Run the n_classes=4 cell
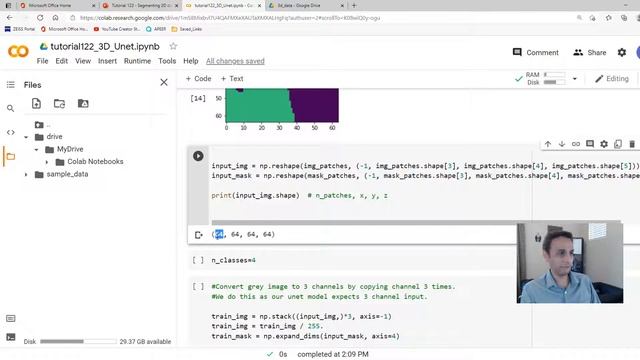This screenshot has width=640, height=360. click(x=198, y=260)
